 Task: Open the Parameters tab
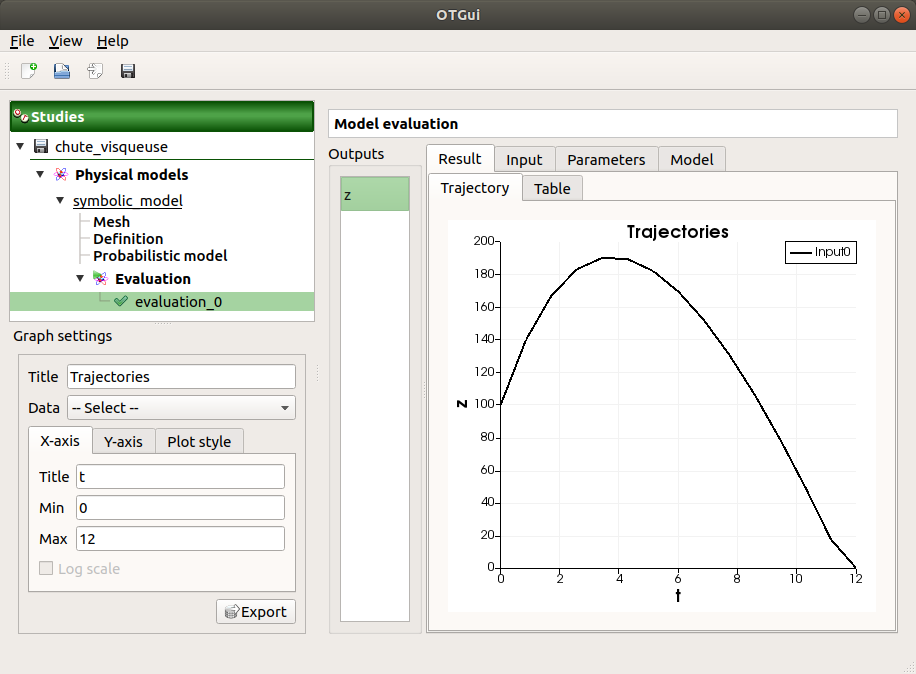pyautogui.click(x=606, y=159)
